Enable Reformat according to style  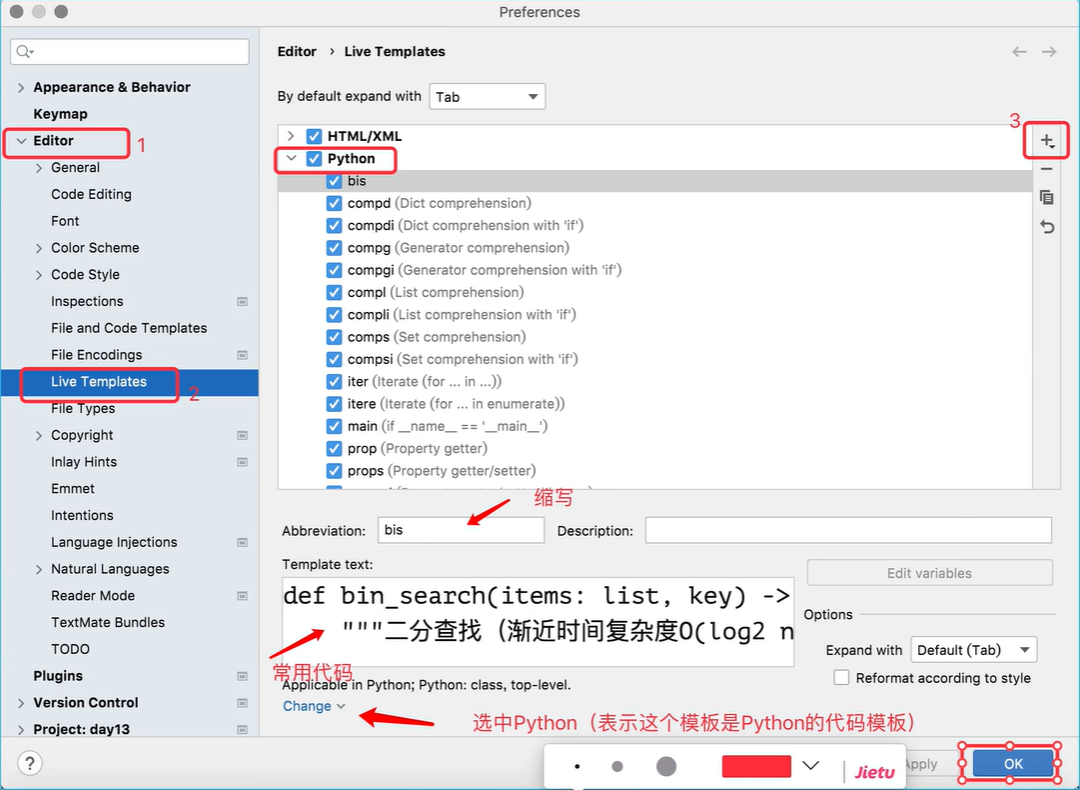click(x=841, y=678)
